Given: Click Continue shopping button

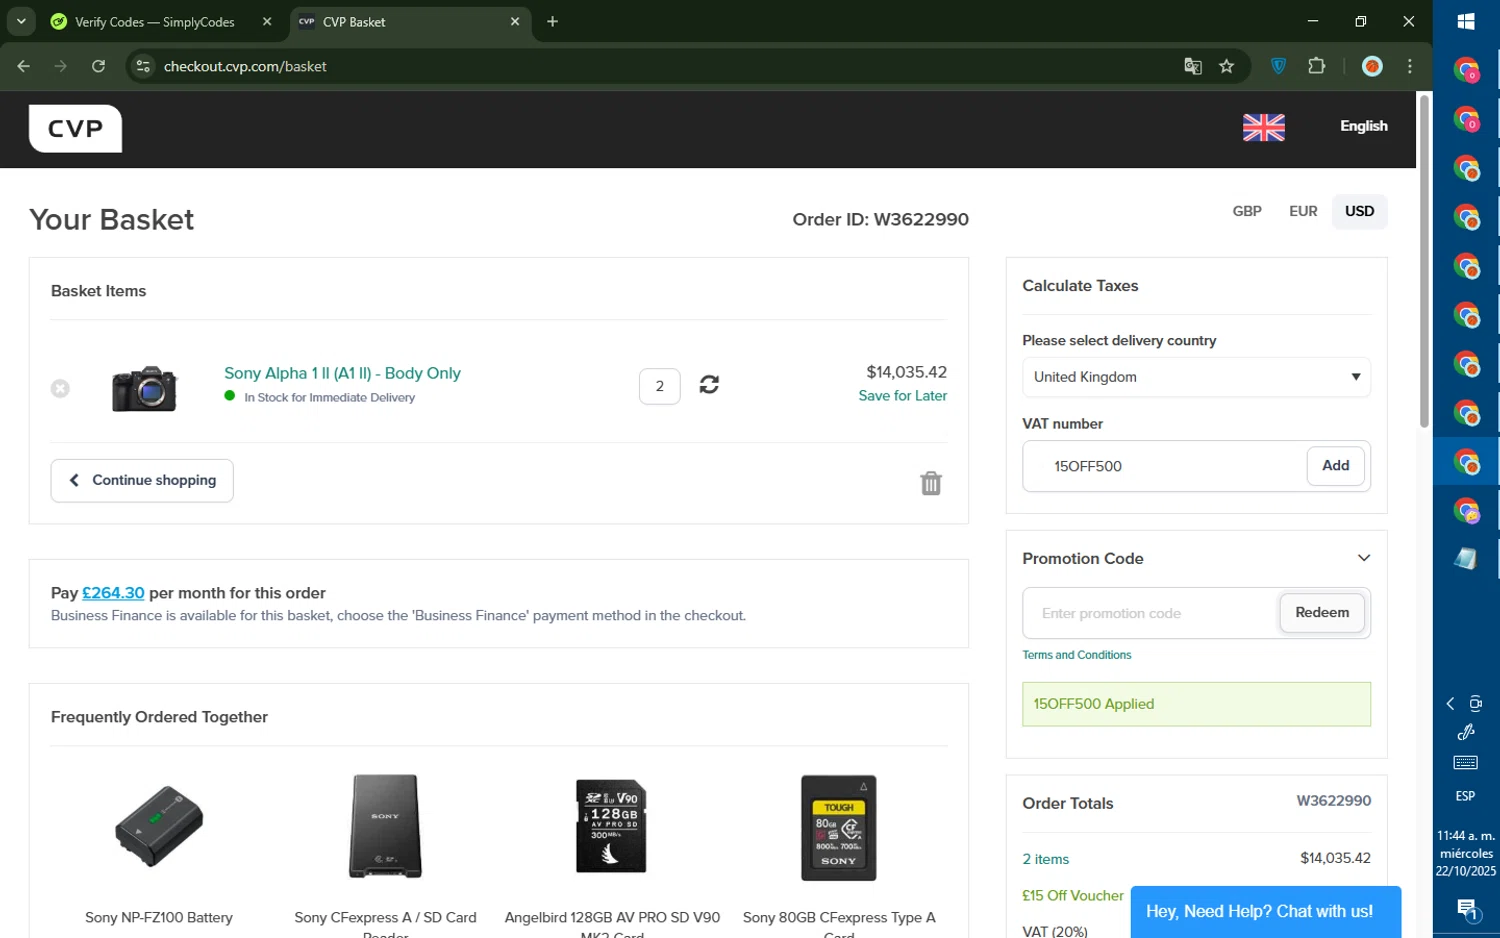Looking at the screenshot, I should pos(142,481).
